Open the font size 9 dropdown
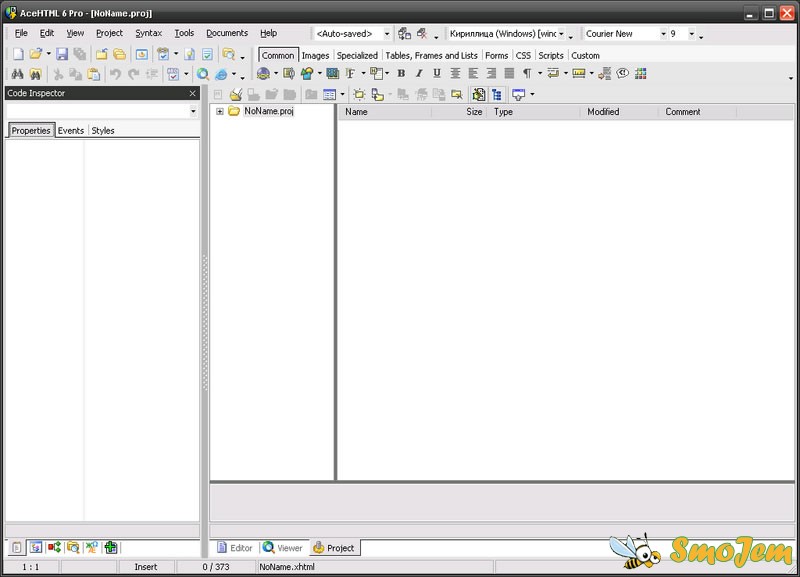Image resolution: width=800 pixels, height=577 pixels. [692, 34]
